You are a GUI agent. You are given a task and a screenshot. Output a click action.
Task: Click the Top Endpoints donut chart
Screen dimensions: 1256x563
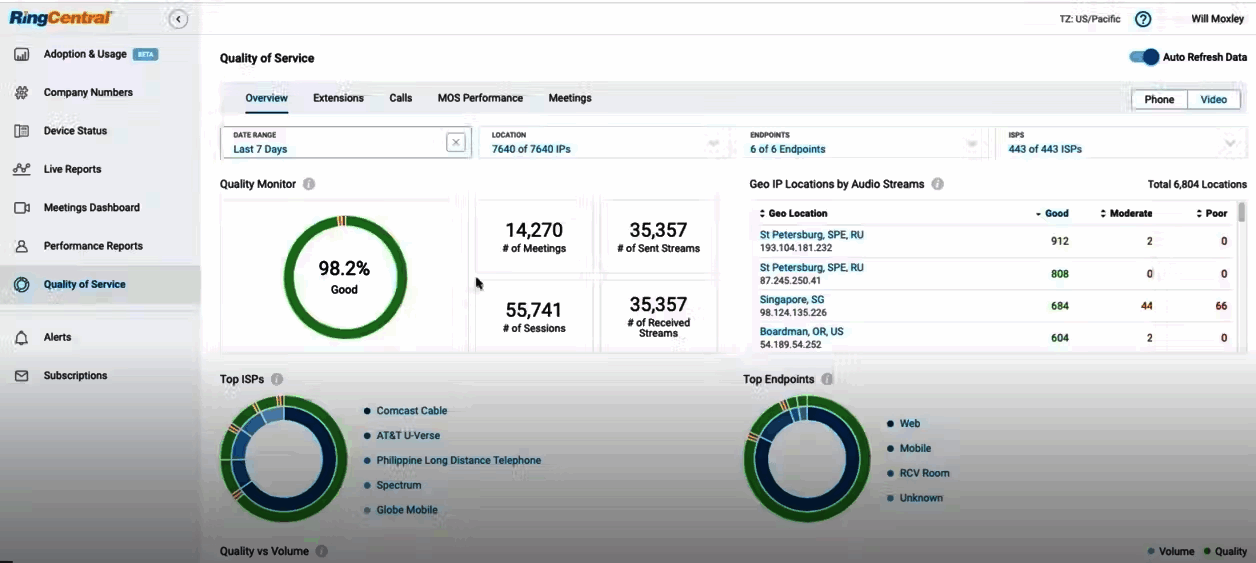(x=806, y=459)
